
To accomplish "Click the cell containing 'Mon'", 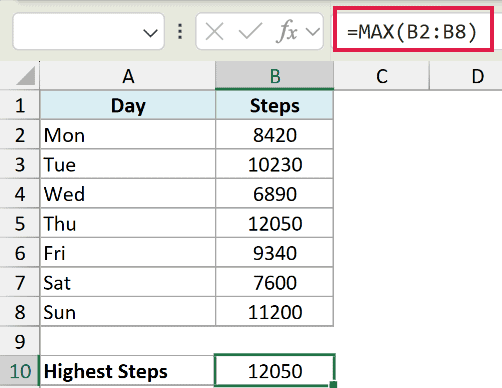I will coord(128,135).
